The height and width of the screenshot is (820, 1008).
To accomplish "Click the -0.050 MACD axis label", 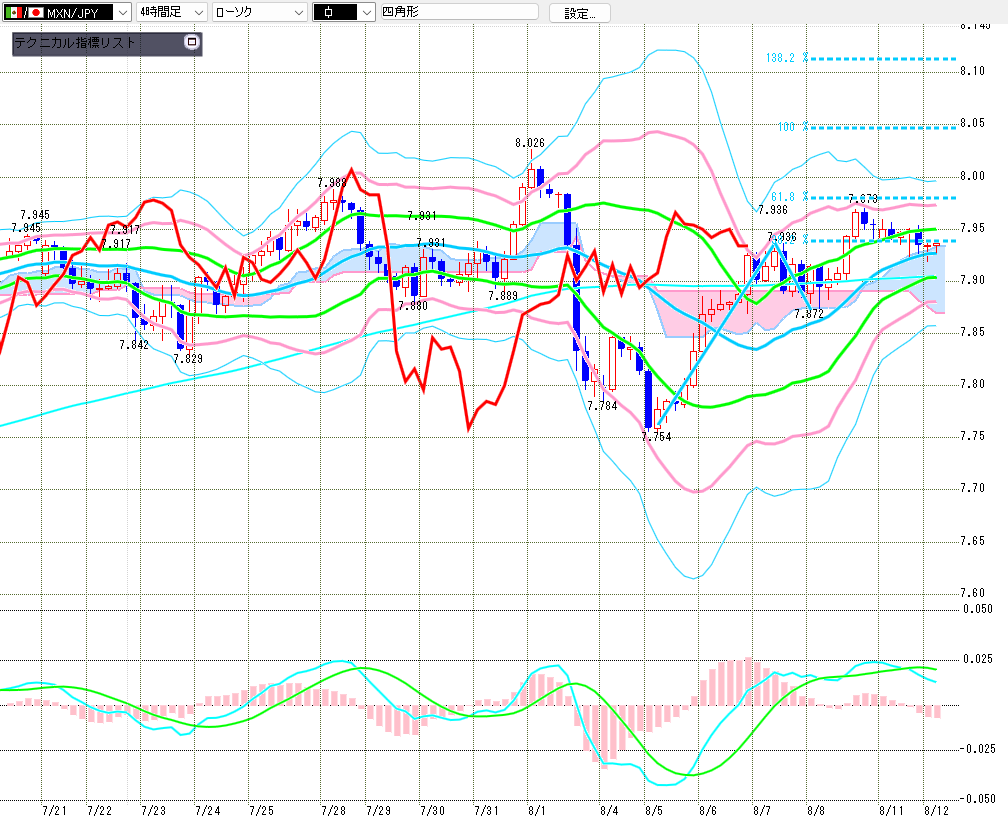I will 976,798.
